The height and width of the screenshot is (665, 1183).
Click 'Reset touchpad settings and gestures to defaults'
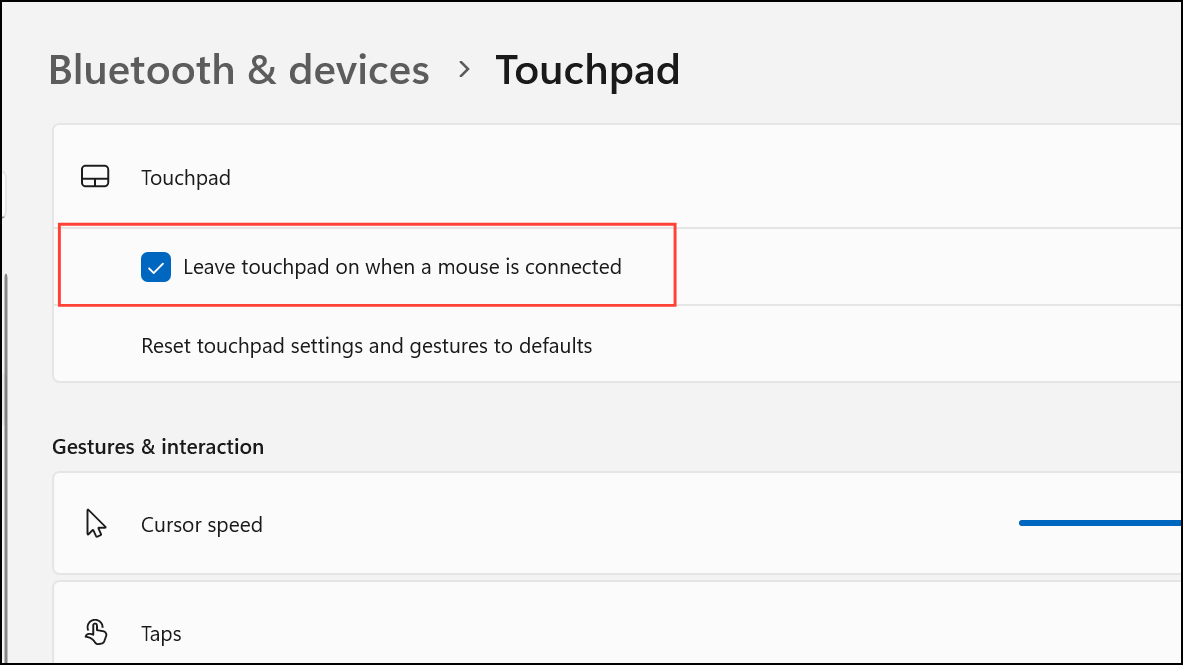tap(367, 345)
